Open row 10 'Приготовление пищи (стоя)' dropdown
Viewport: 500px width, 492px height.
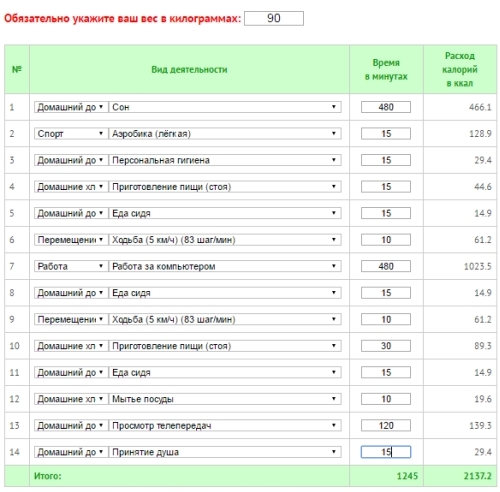pyautogui.click(x=225, y=346)
